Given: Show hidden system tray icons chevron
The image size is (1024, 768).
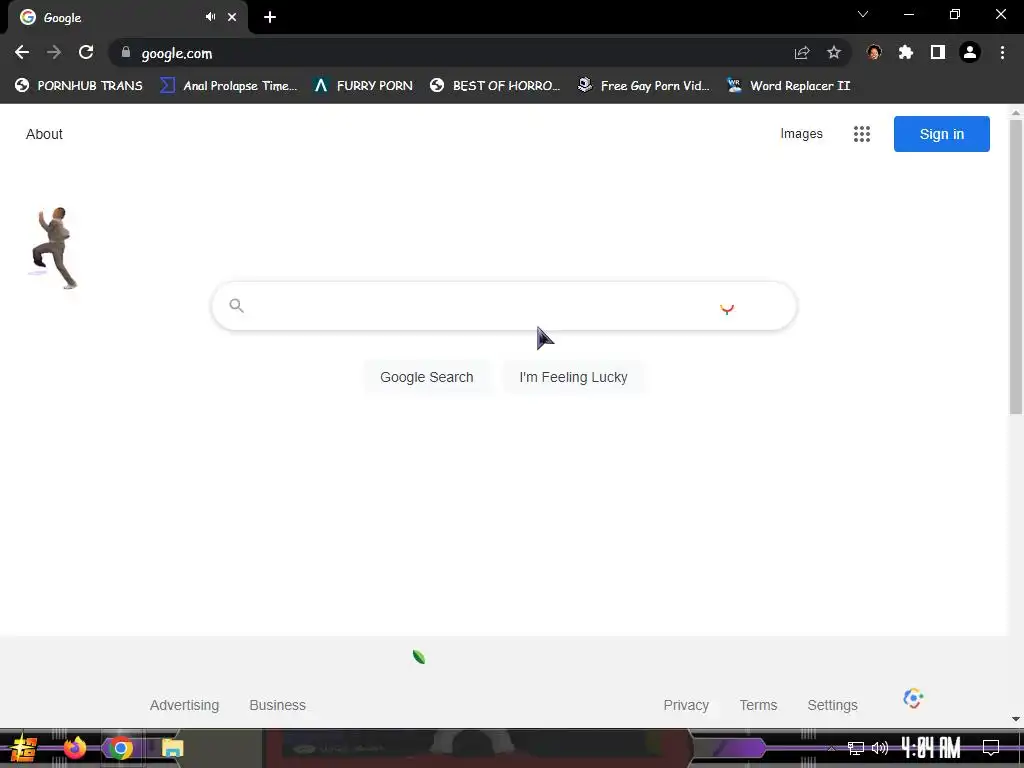Looking at the screenshot, I should 831,748.
